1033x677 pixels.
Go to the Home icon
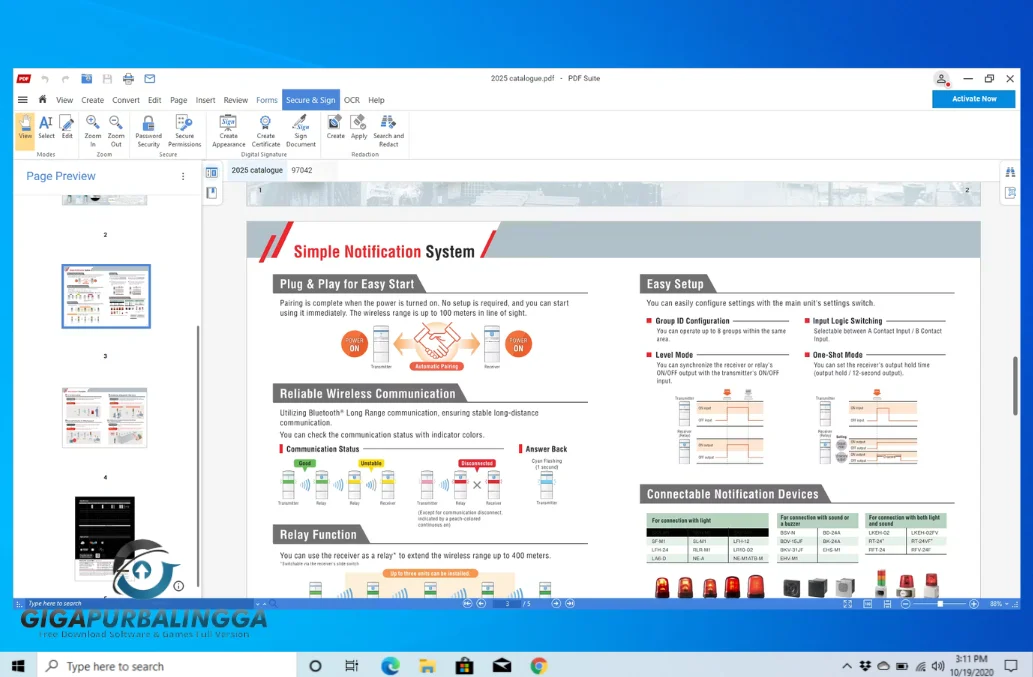point(43,99)
